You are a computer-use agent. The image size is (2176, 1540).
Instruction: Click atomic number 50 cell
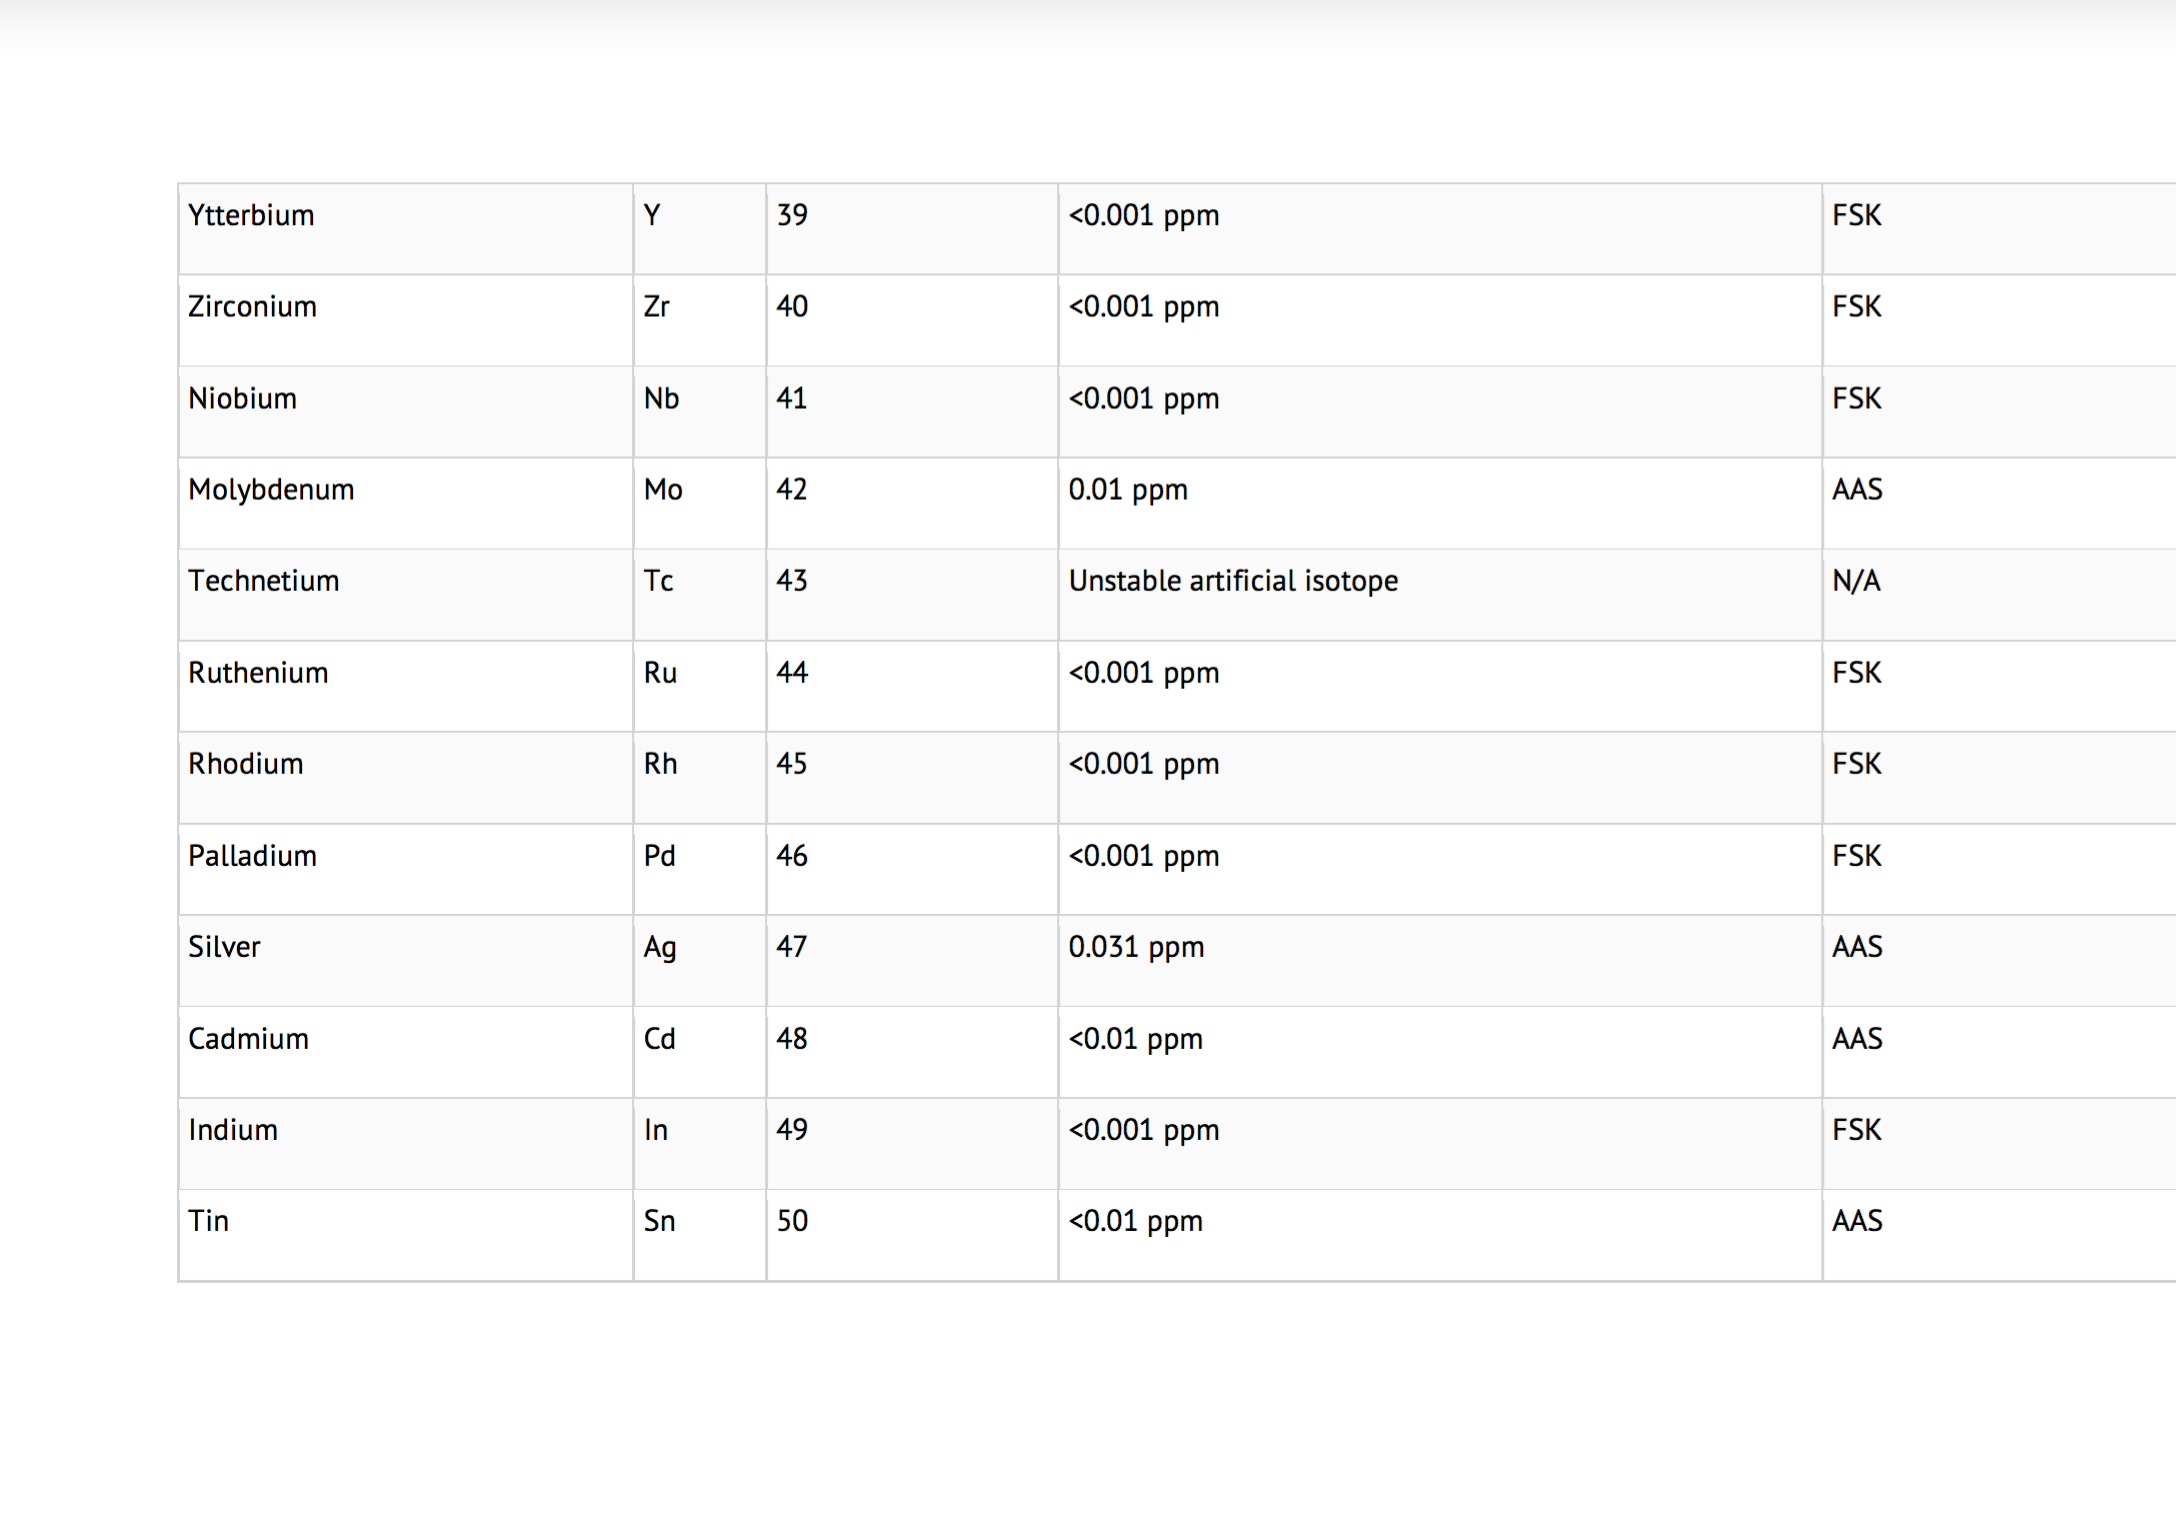coord(791,1220)
